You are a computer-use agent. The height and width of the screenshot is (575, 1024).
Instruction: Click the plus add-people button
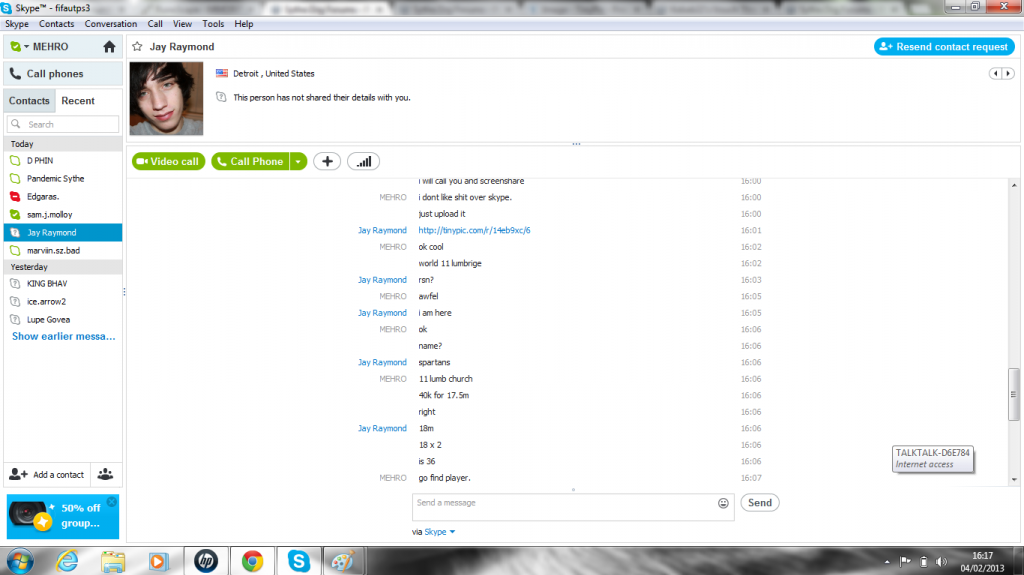pyautogui.click(x=327, y=161)
